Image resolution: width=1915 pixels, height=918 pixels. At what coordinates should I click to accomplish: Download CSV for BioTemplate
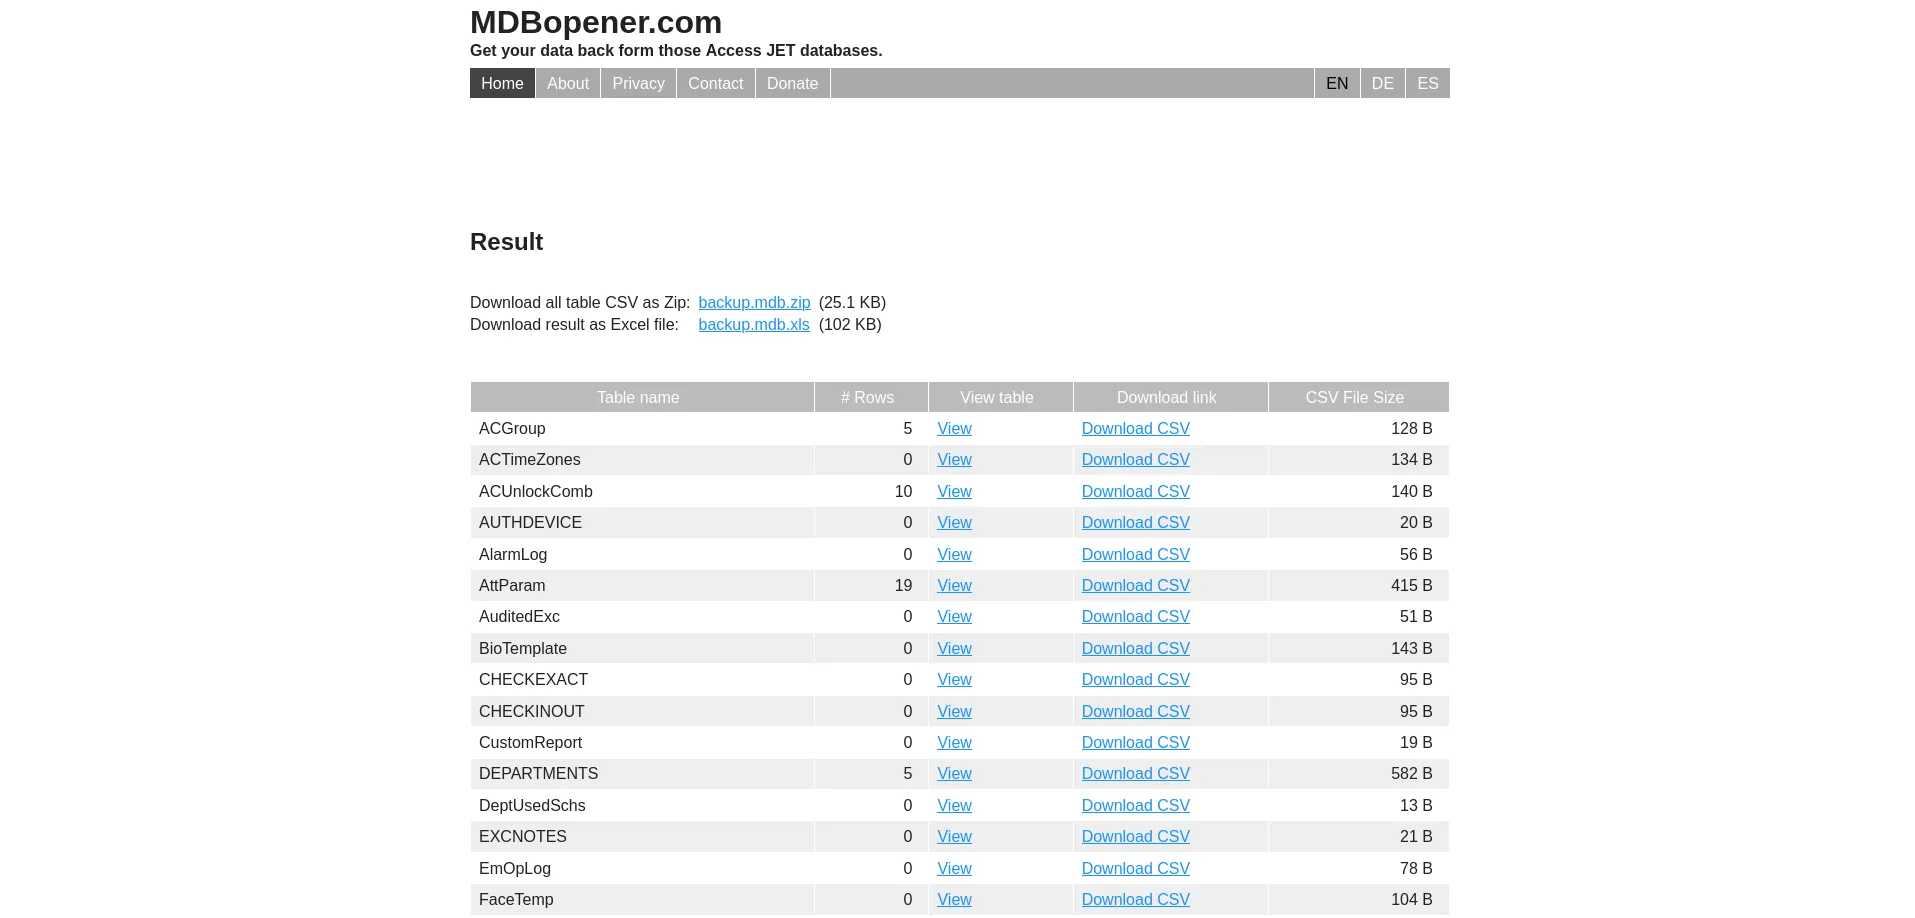[x=1136, y=648]
